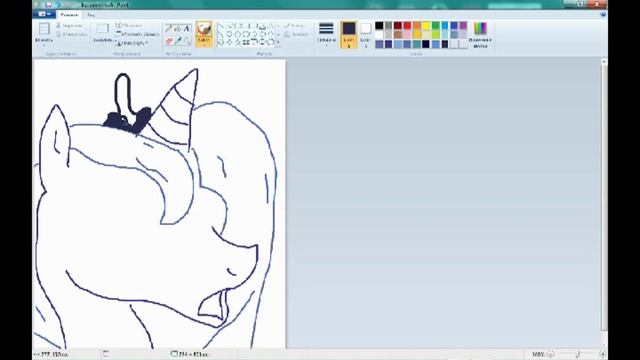640x360 pixels.
Task: Activate the Color 2 background box
Action: point(366,35)
